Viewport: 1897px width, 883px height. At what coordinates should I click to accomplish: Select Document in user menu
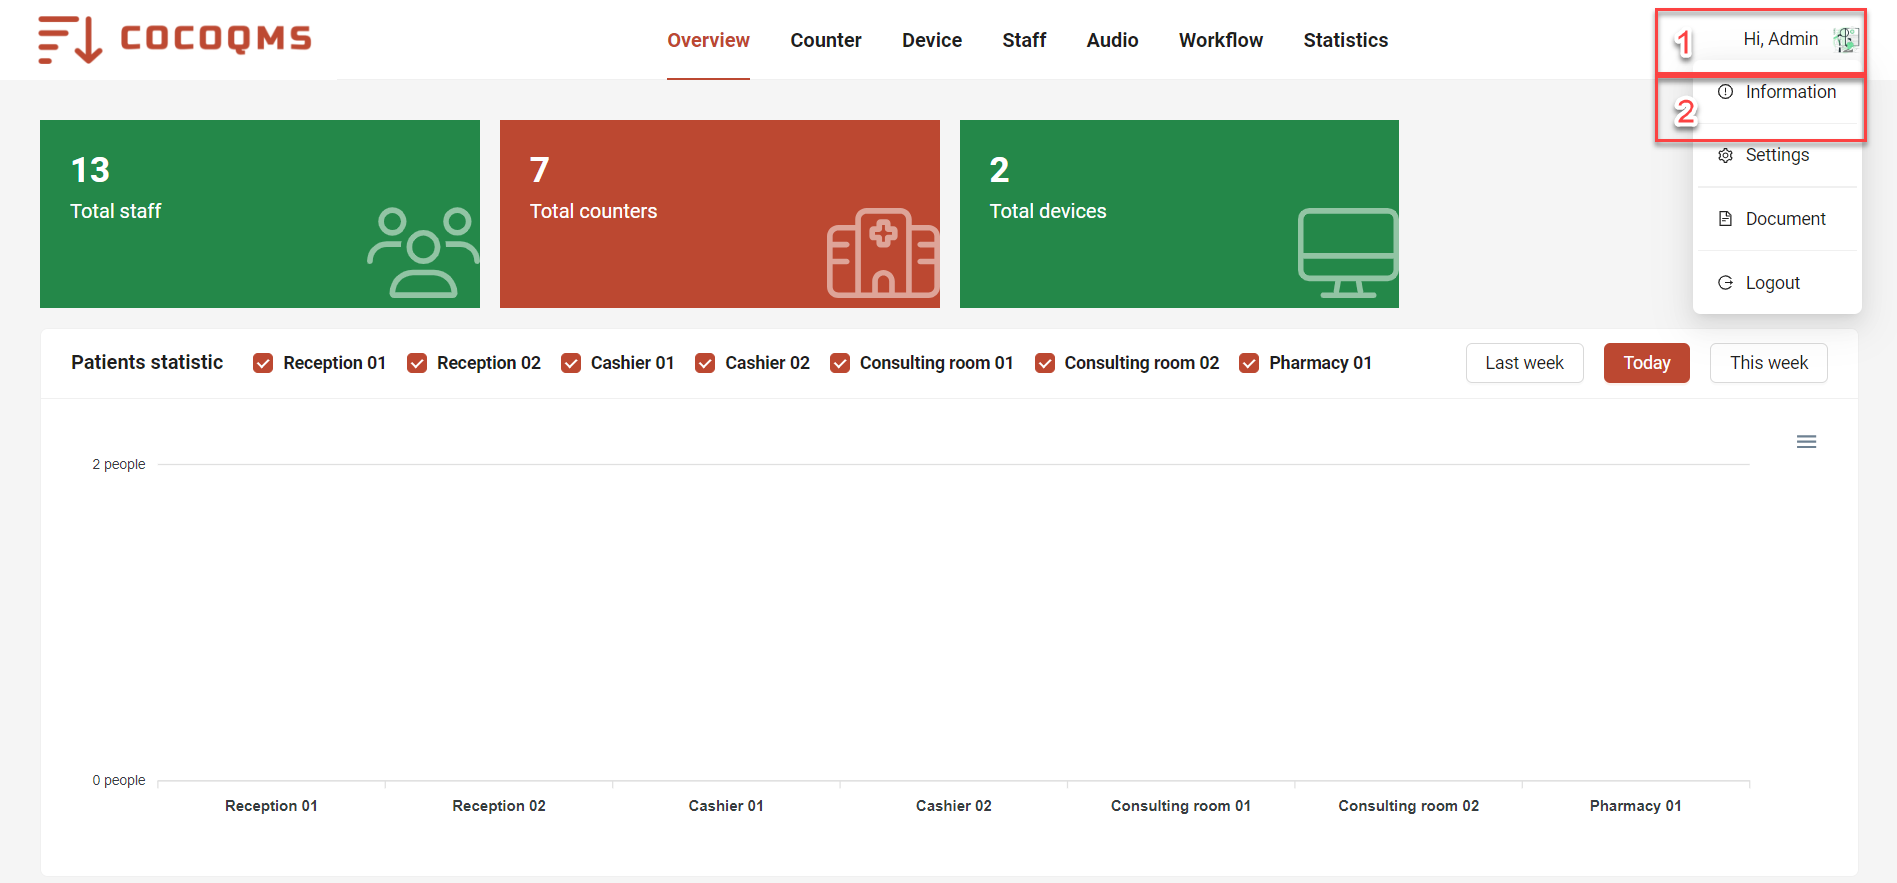[x=1777, y=219]
